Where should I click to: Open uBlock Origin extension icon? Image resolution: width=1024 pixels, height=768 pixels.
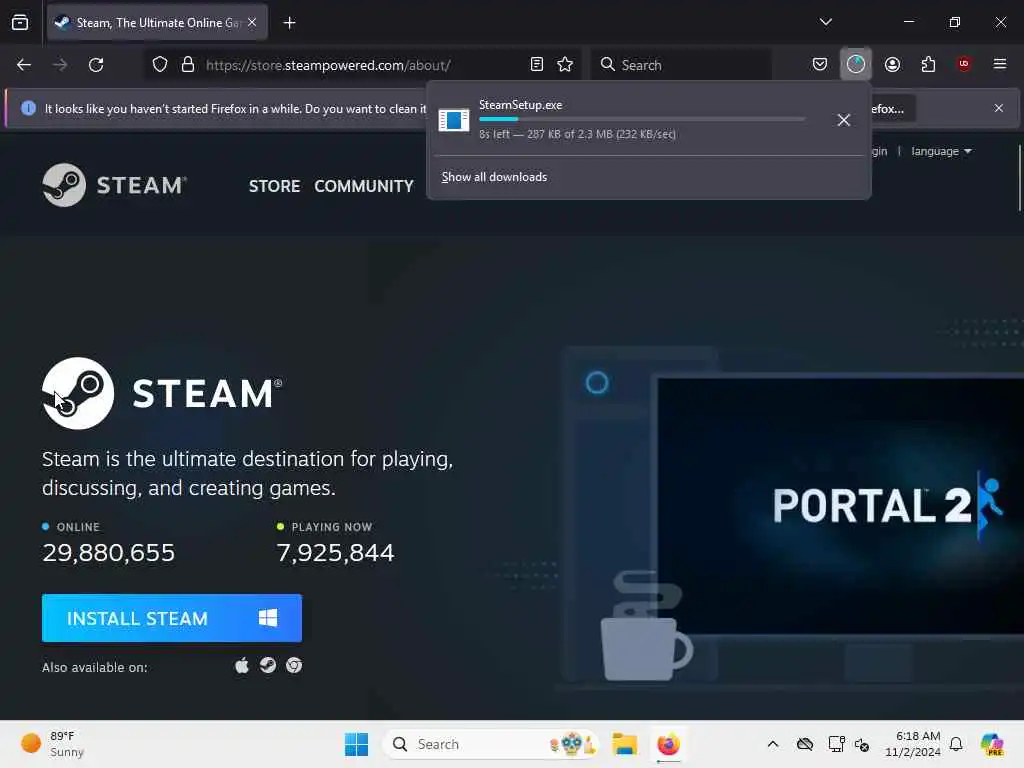tap(964, 63)
